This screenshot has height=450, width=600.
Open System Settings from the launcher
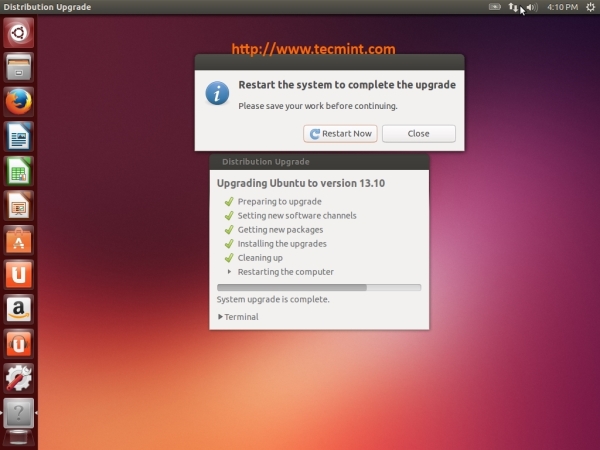tap(18, 378)
